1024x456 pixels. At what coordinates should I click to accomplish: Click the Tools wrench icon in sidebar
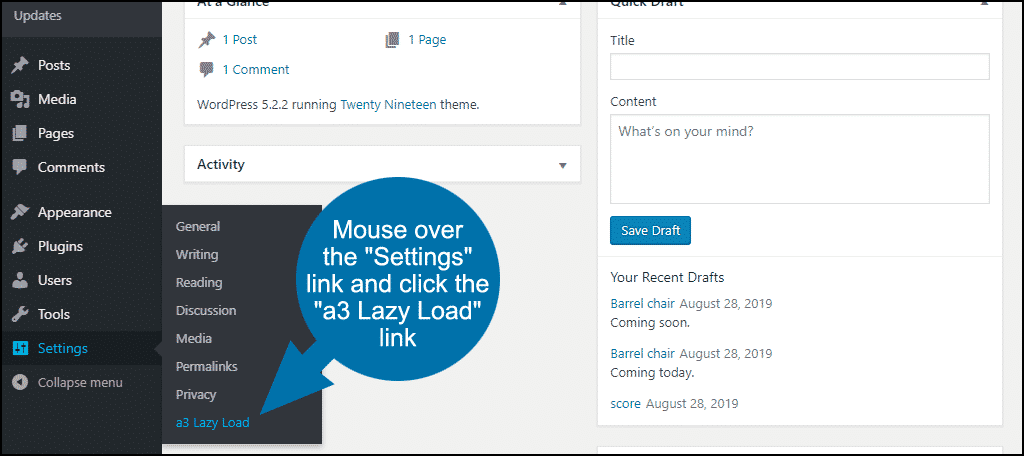click(x=20, y=314)
